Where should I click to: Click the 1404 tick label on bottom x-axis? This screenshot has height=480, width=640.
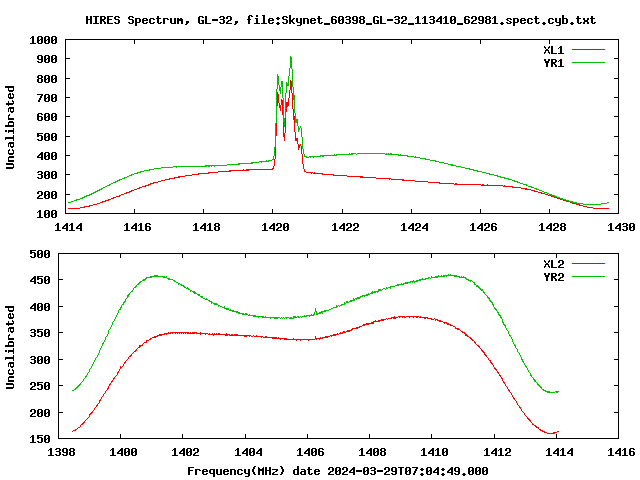248,452
